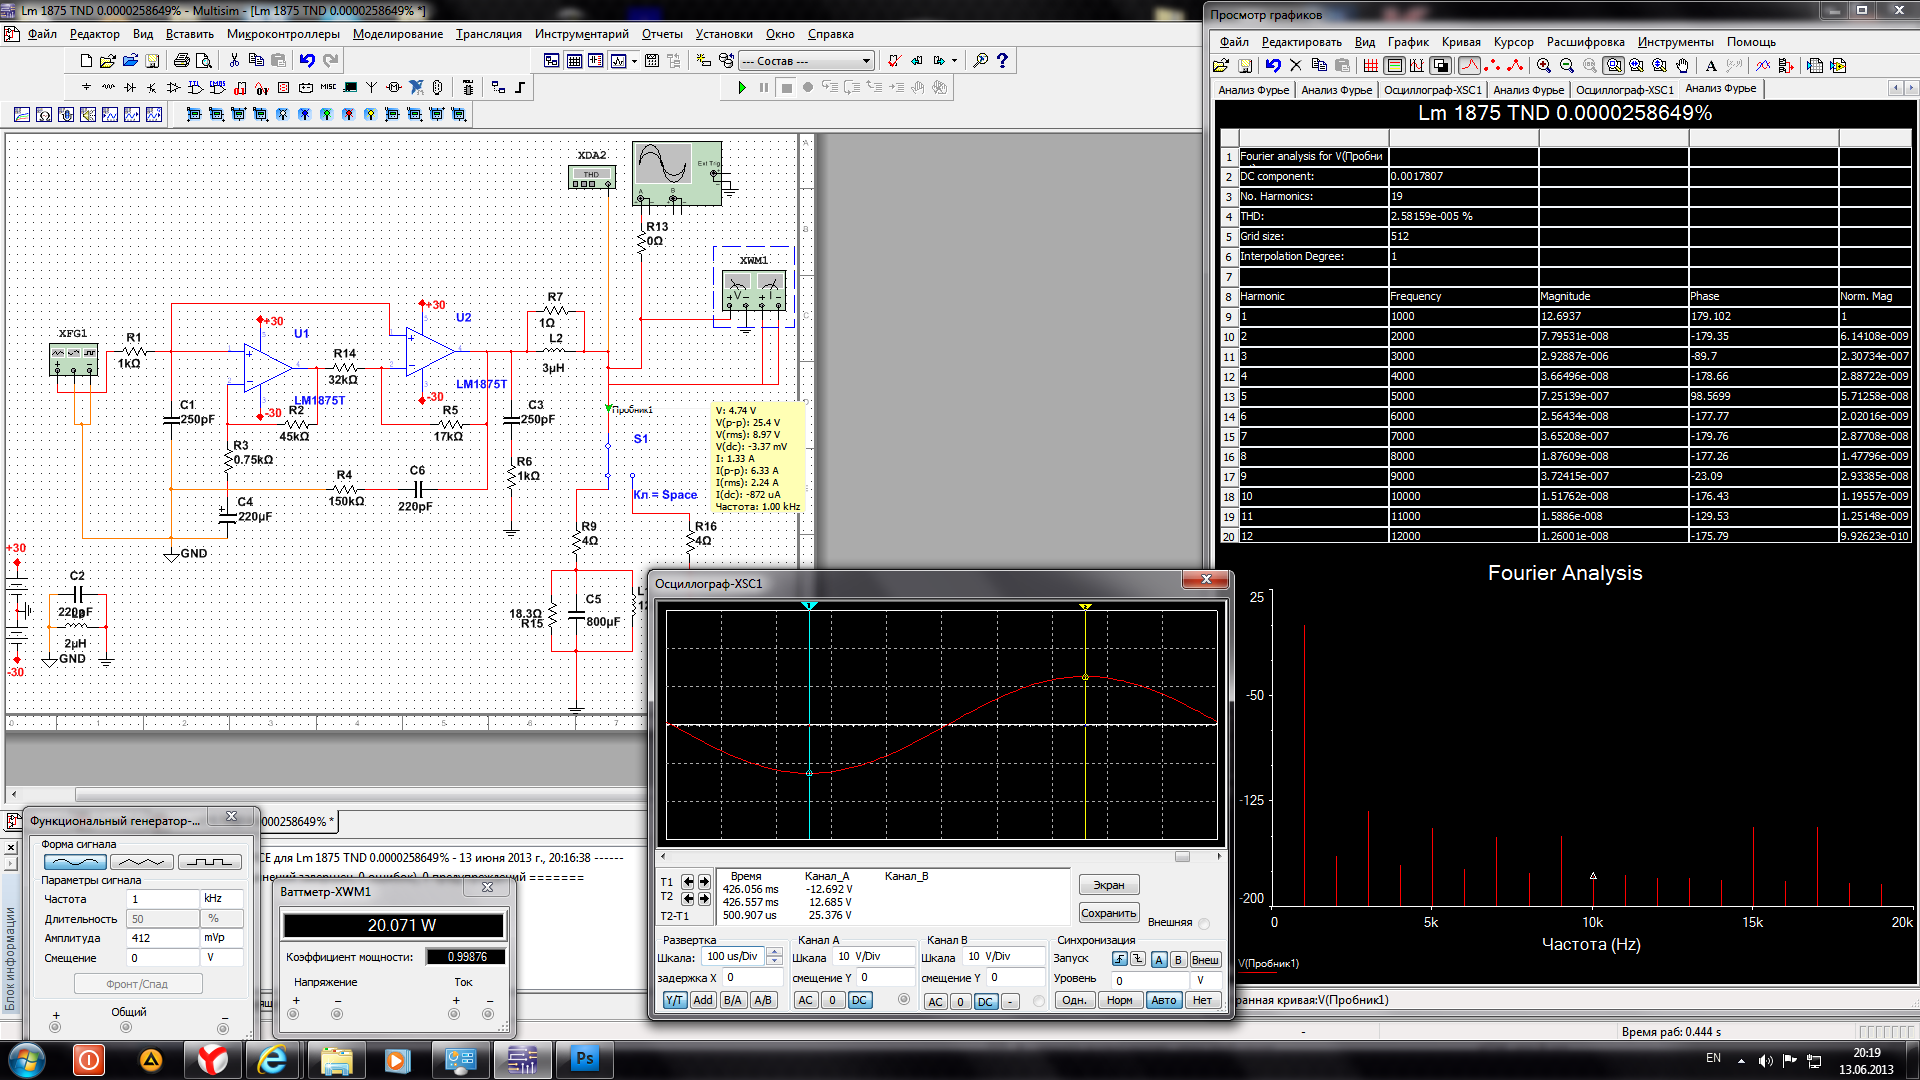Image resolution: width=1920 pixels, height=1080 pixels.
Task: Select sine waveform in function generator
Action: pos(75,862)
